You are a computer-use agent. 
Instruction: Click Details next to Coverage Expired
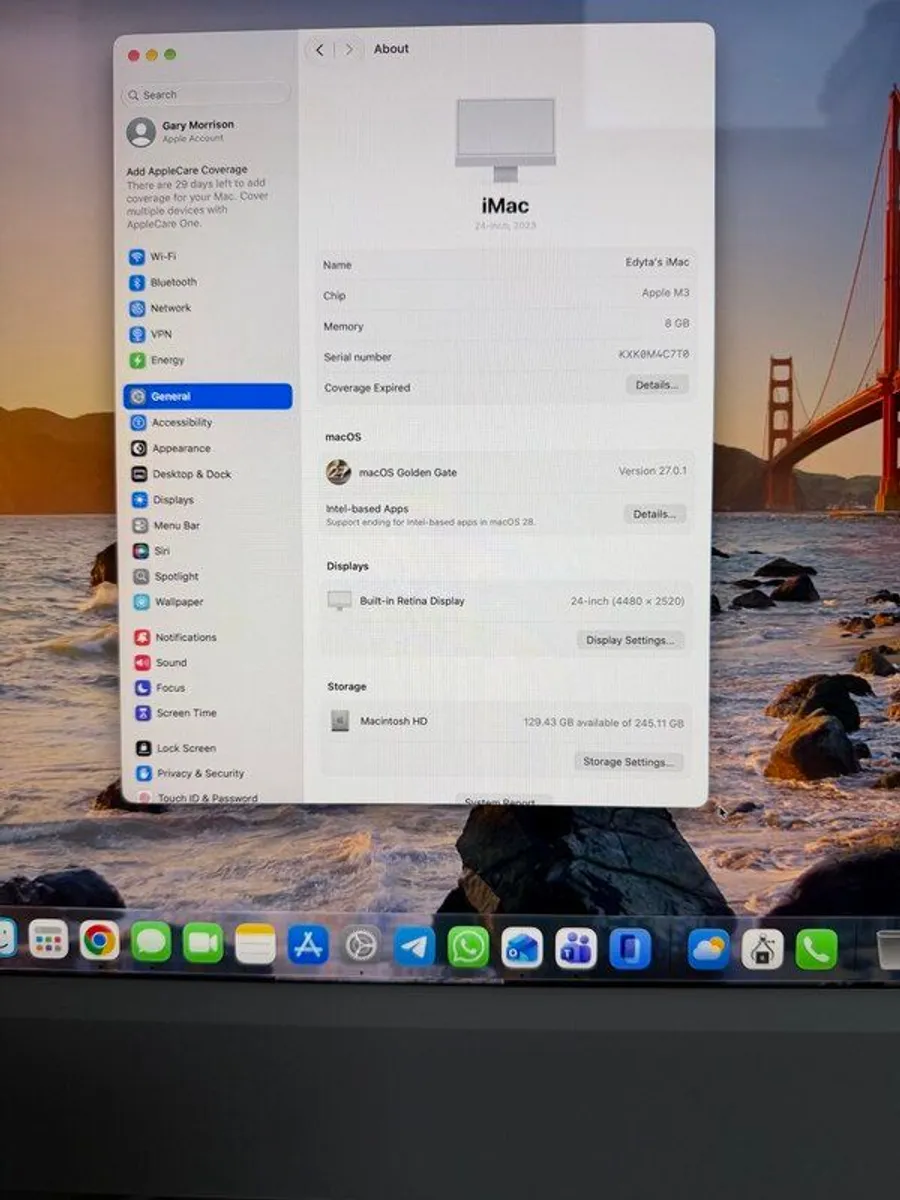click(657, 385)
